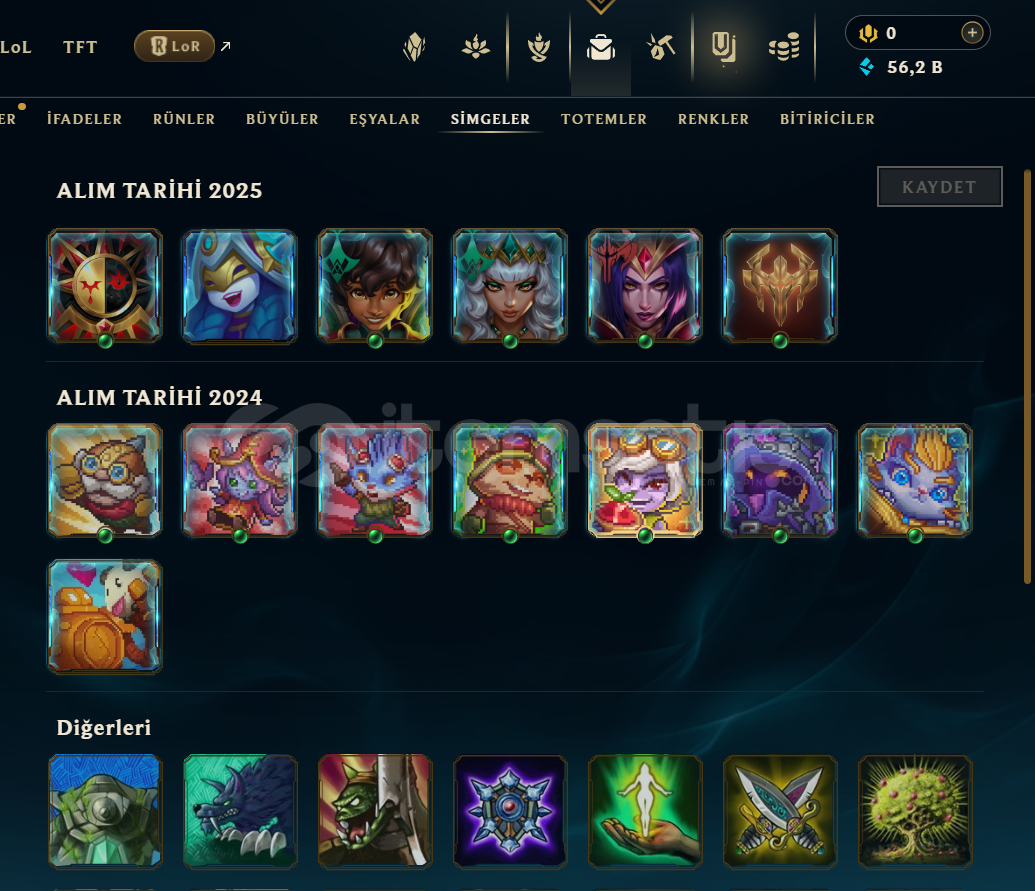1035x891 pixels.
Task: Switch to the TFT tab
Action: [x=80, y=47]
